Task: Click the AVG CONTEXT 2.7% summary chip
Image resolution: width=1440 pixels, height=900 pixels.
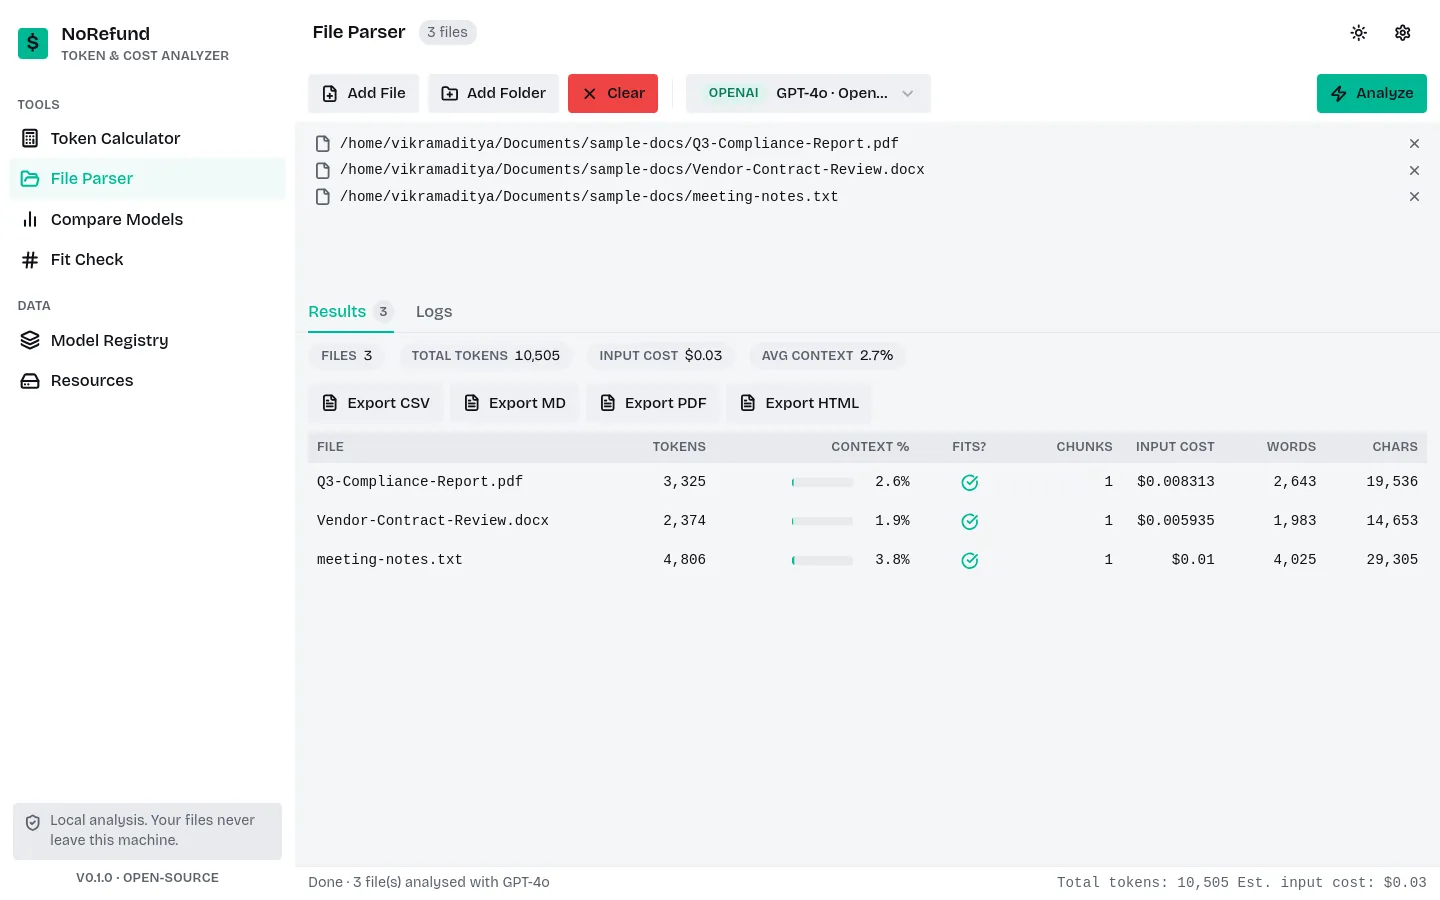Action: pos(827,356)
